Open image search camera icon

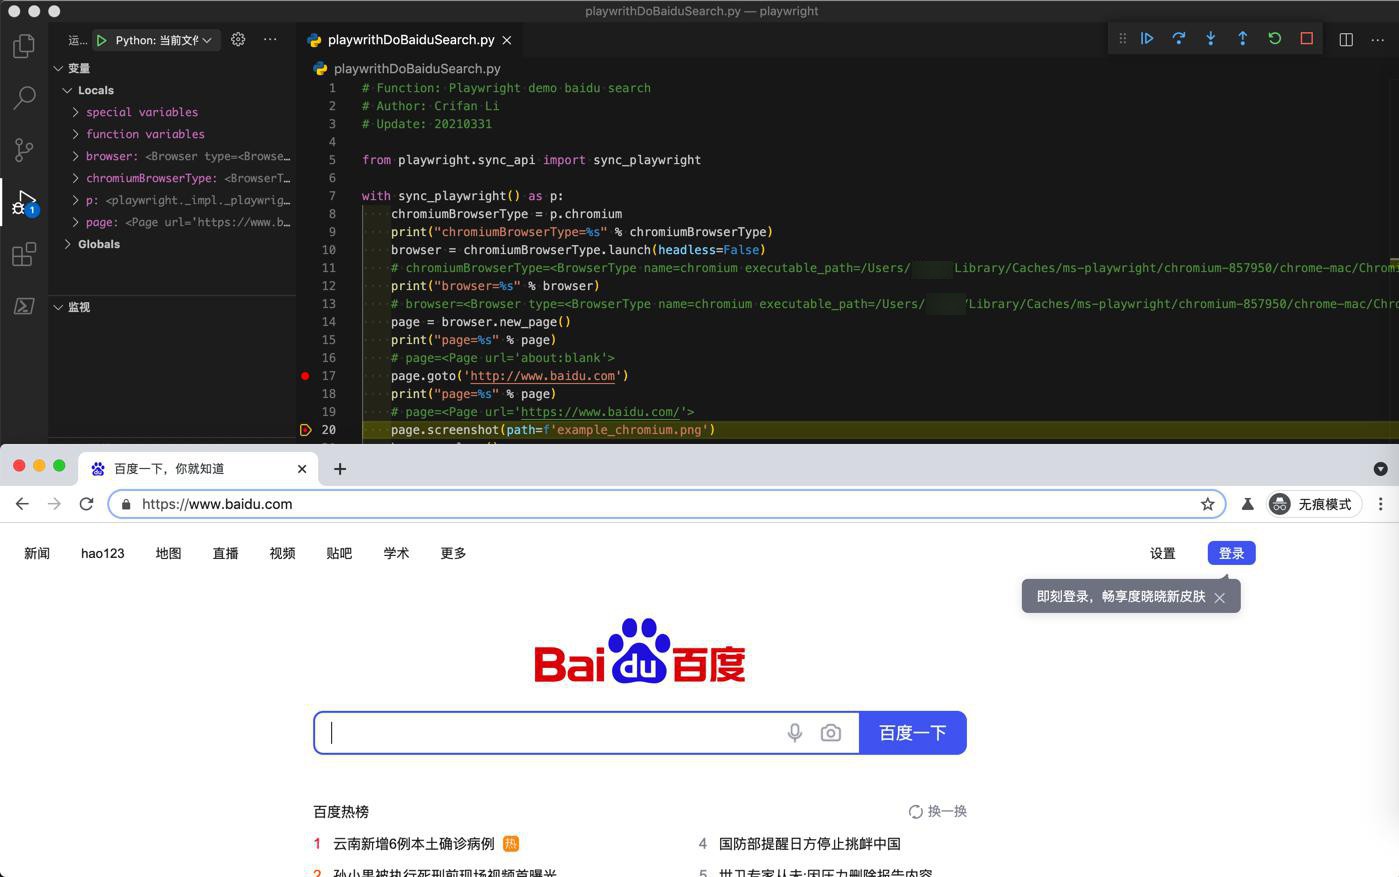pyautogui.click(x=831, y=733)
